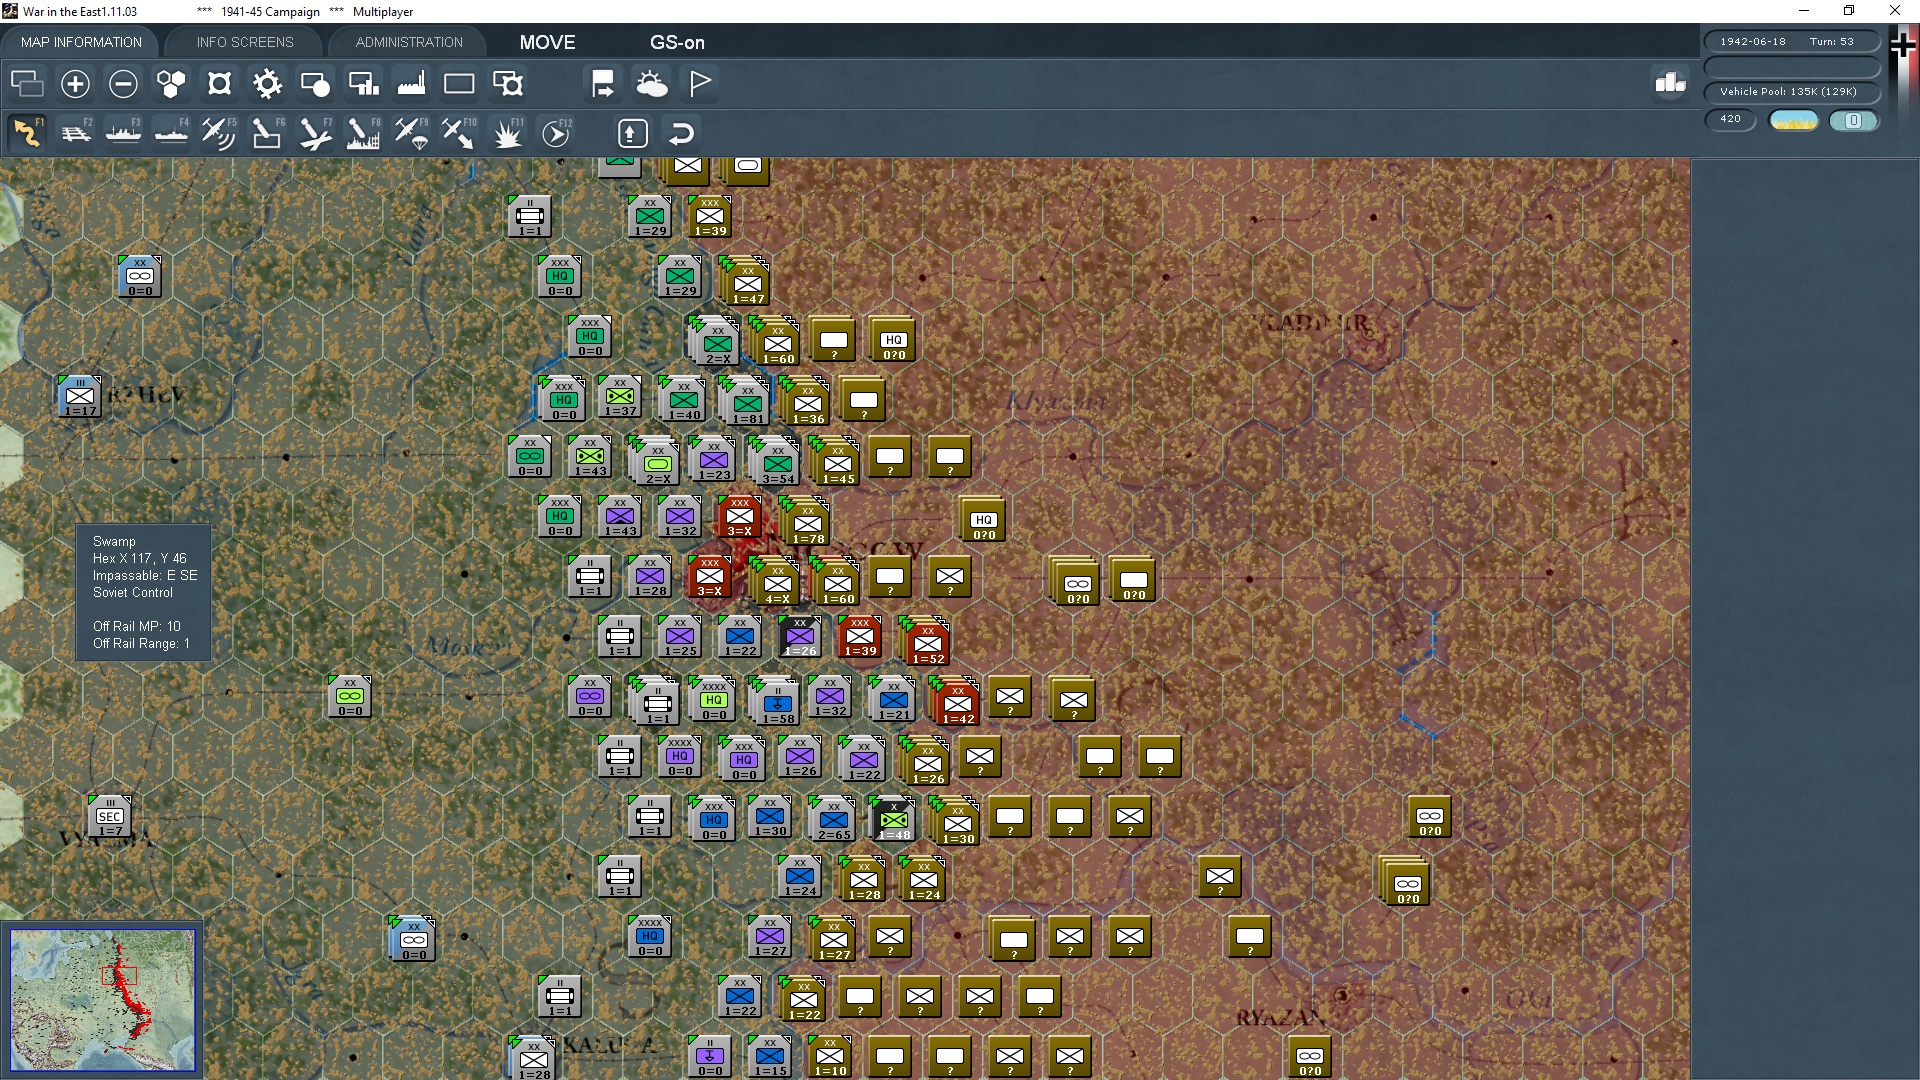Select the Soviet 1=45 infantry stack

click(x=837, y=463)
